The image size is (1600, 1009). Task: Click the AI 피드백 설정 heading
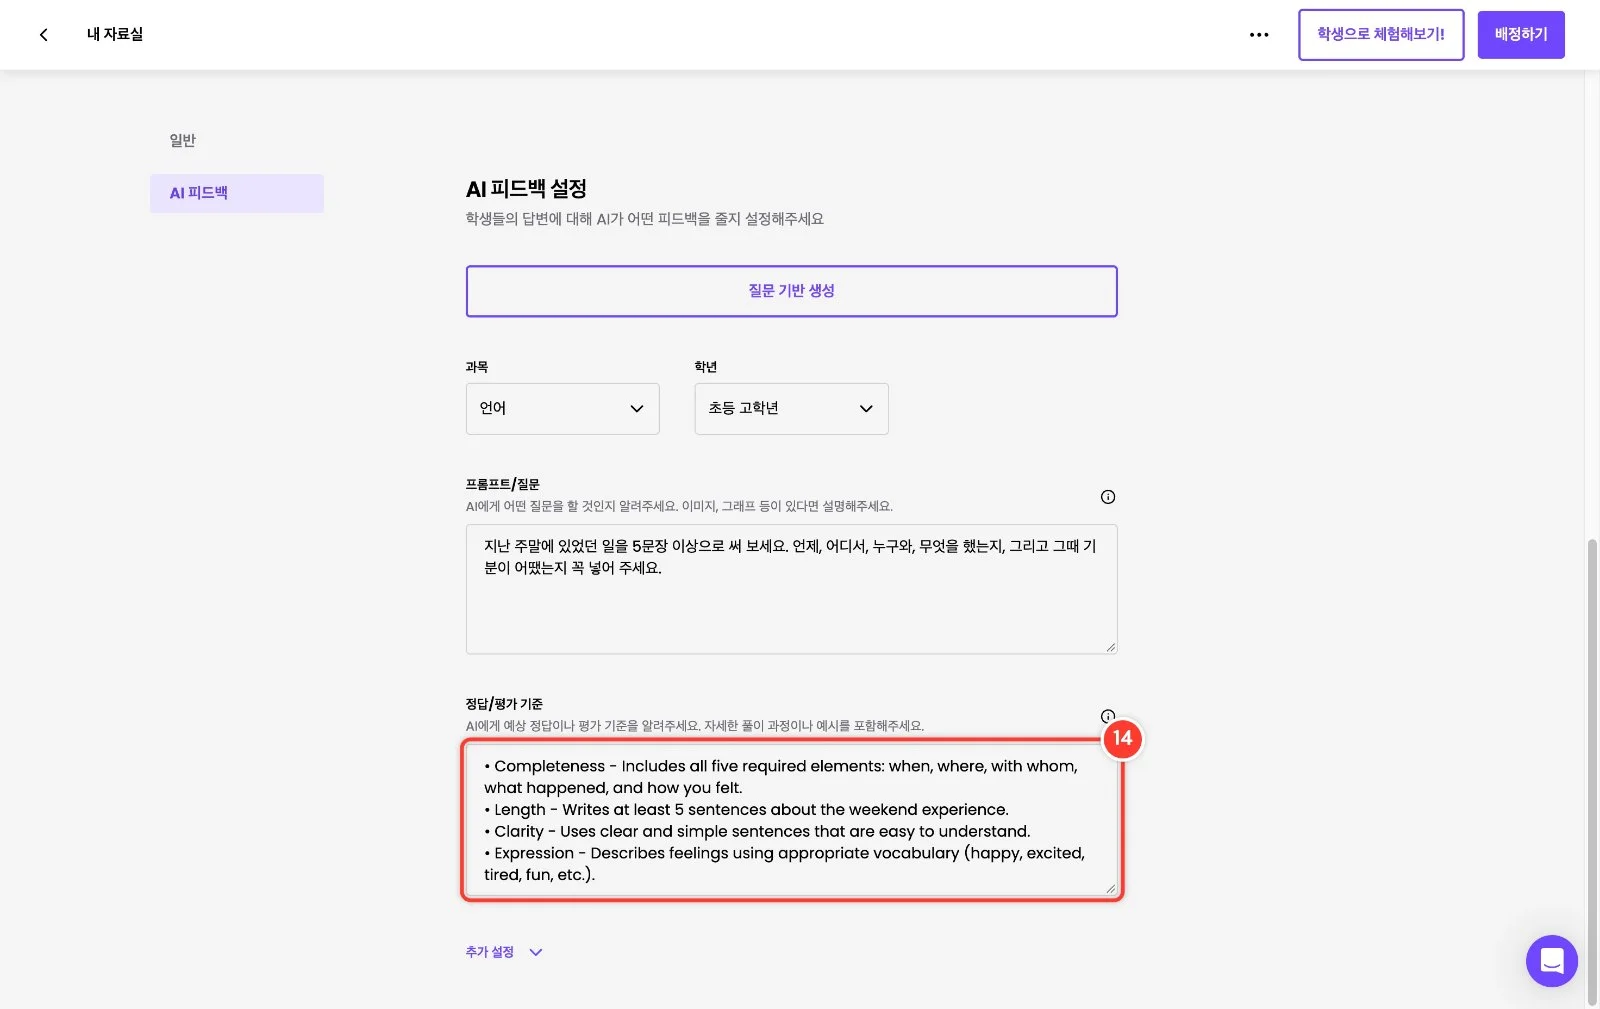526,189
